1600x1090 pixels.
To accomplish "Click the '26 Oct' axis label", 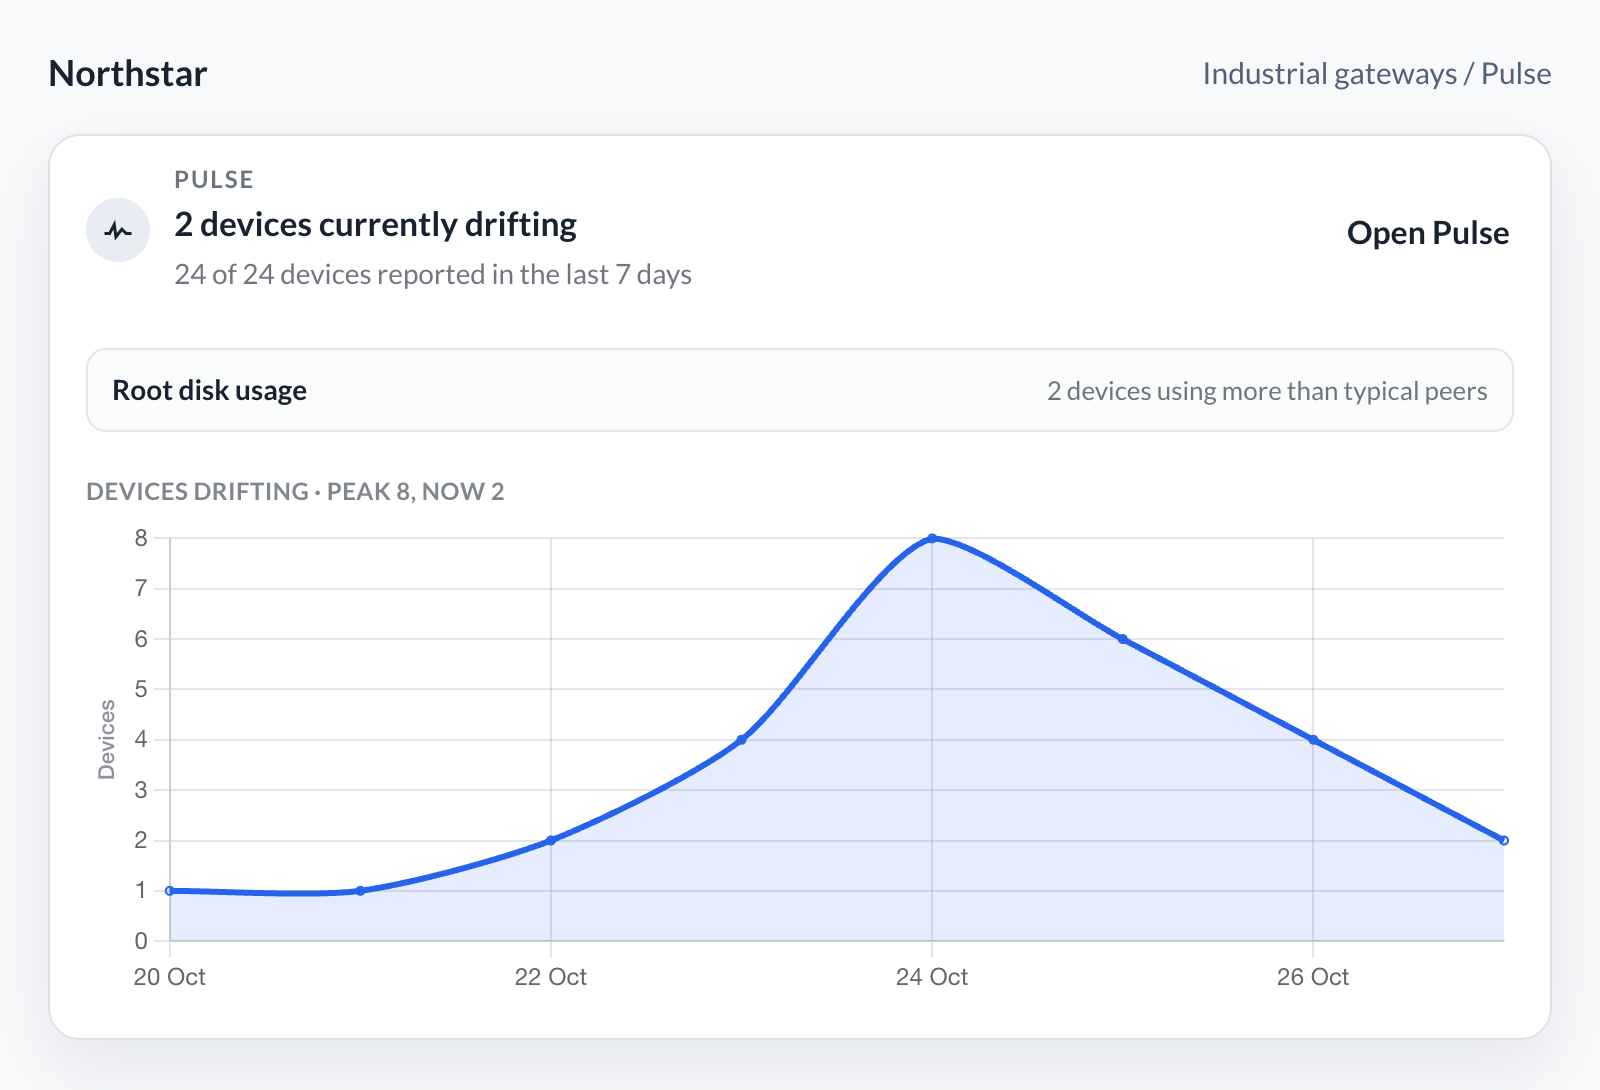I will [x=1313, y=977].
